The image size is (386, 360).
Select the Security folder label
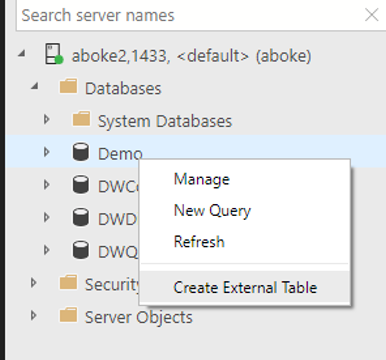pos(112,285)
